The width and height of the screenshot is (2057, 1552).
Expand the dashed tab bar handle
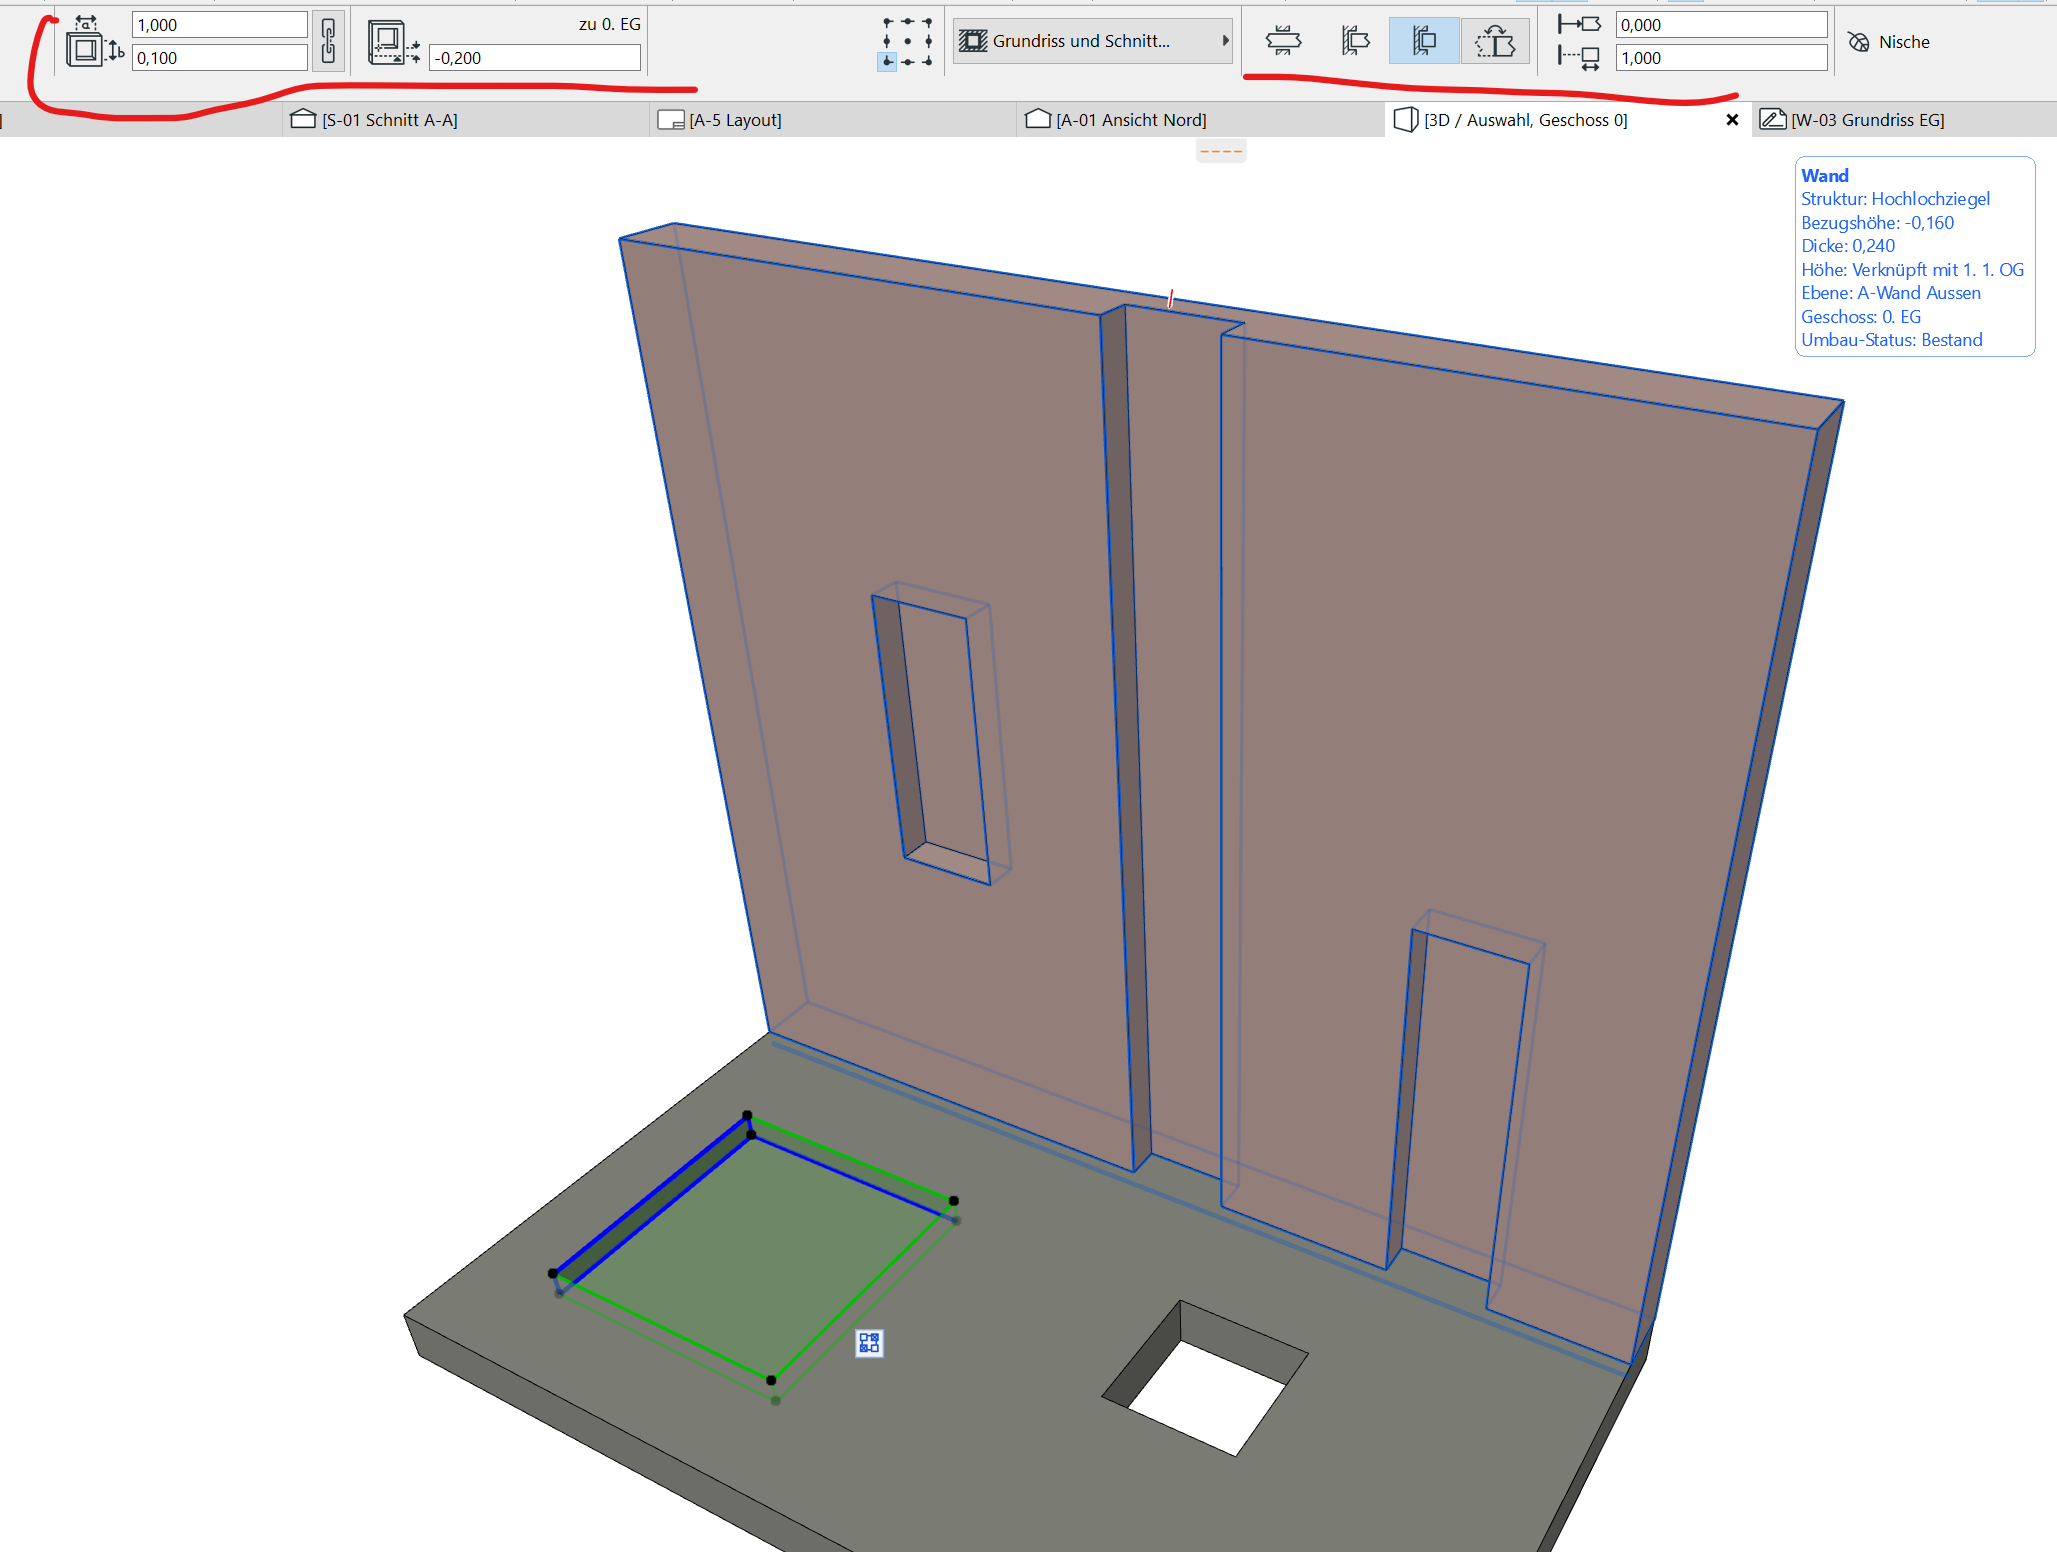[x=1220, y=151]
